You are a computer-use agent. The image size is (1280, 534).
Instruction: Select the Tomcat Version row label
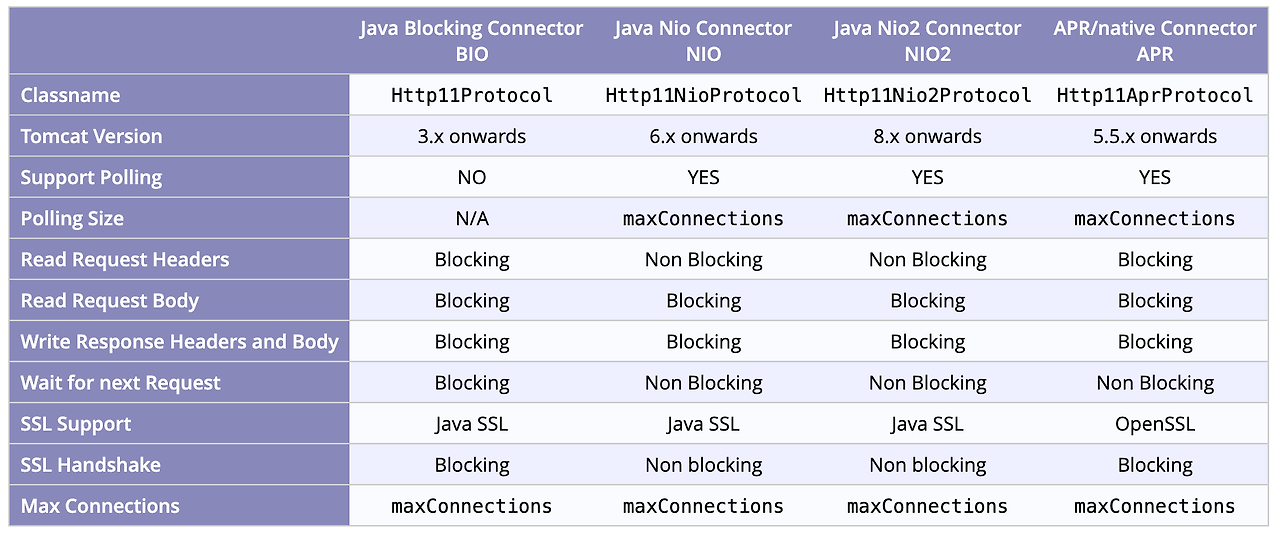tap(91, 136)
